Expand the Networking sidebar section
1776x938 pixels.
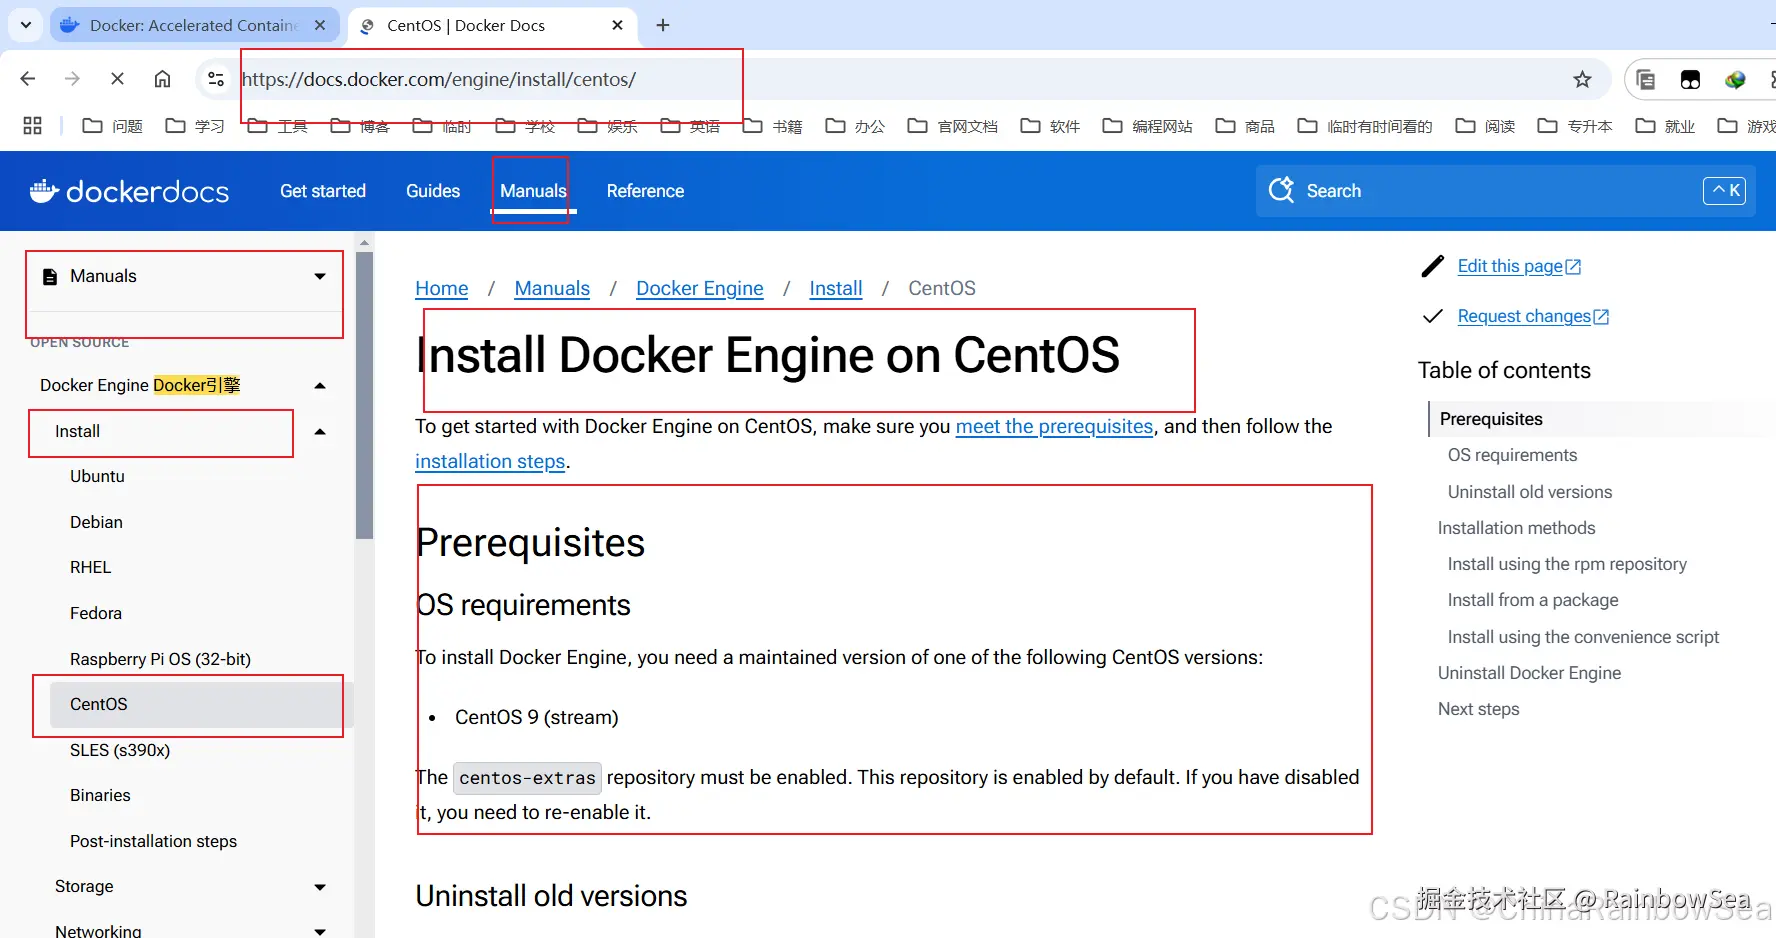point(320,931)
